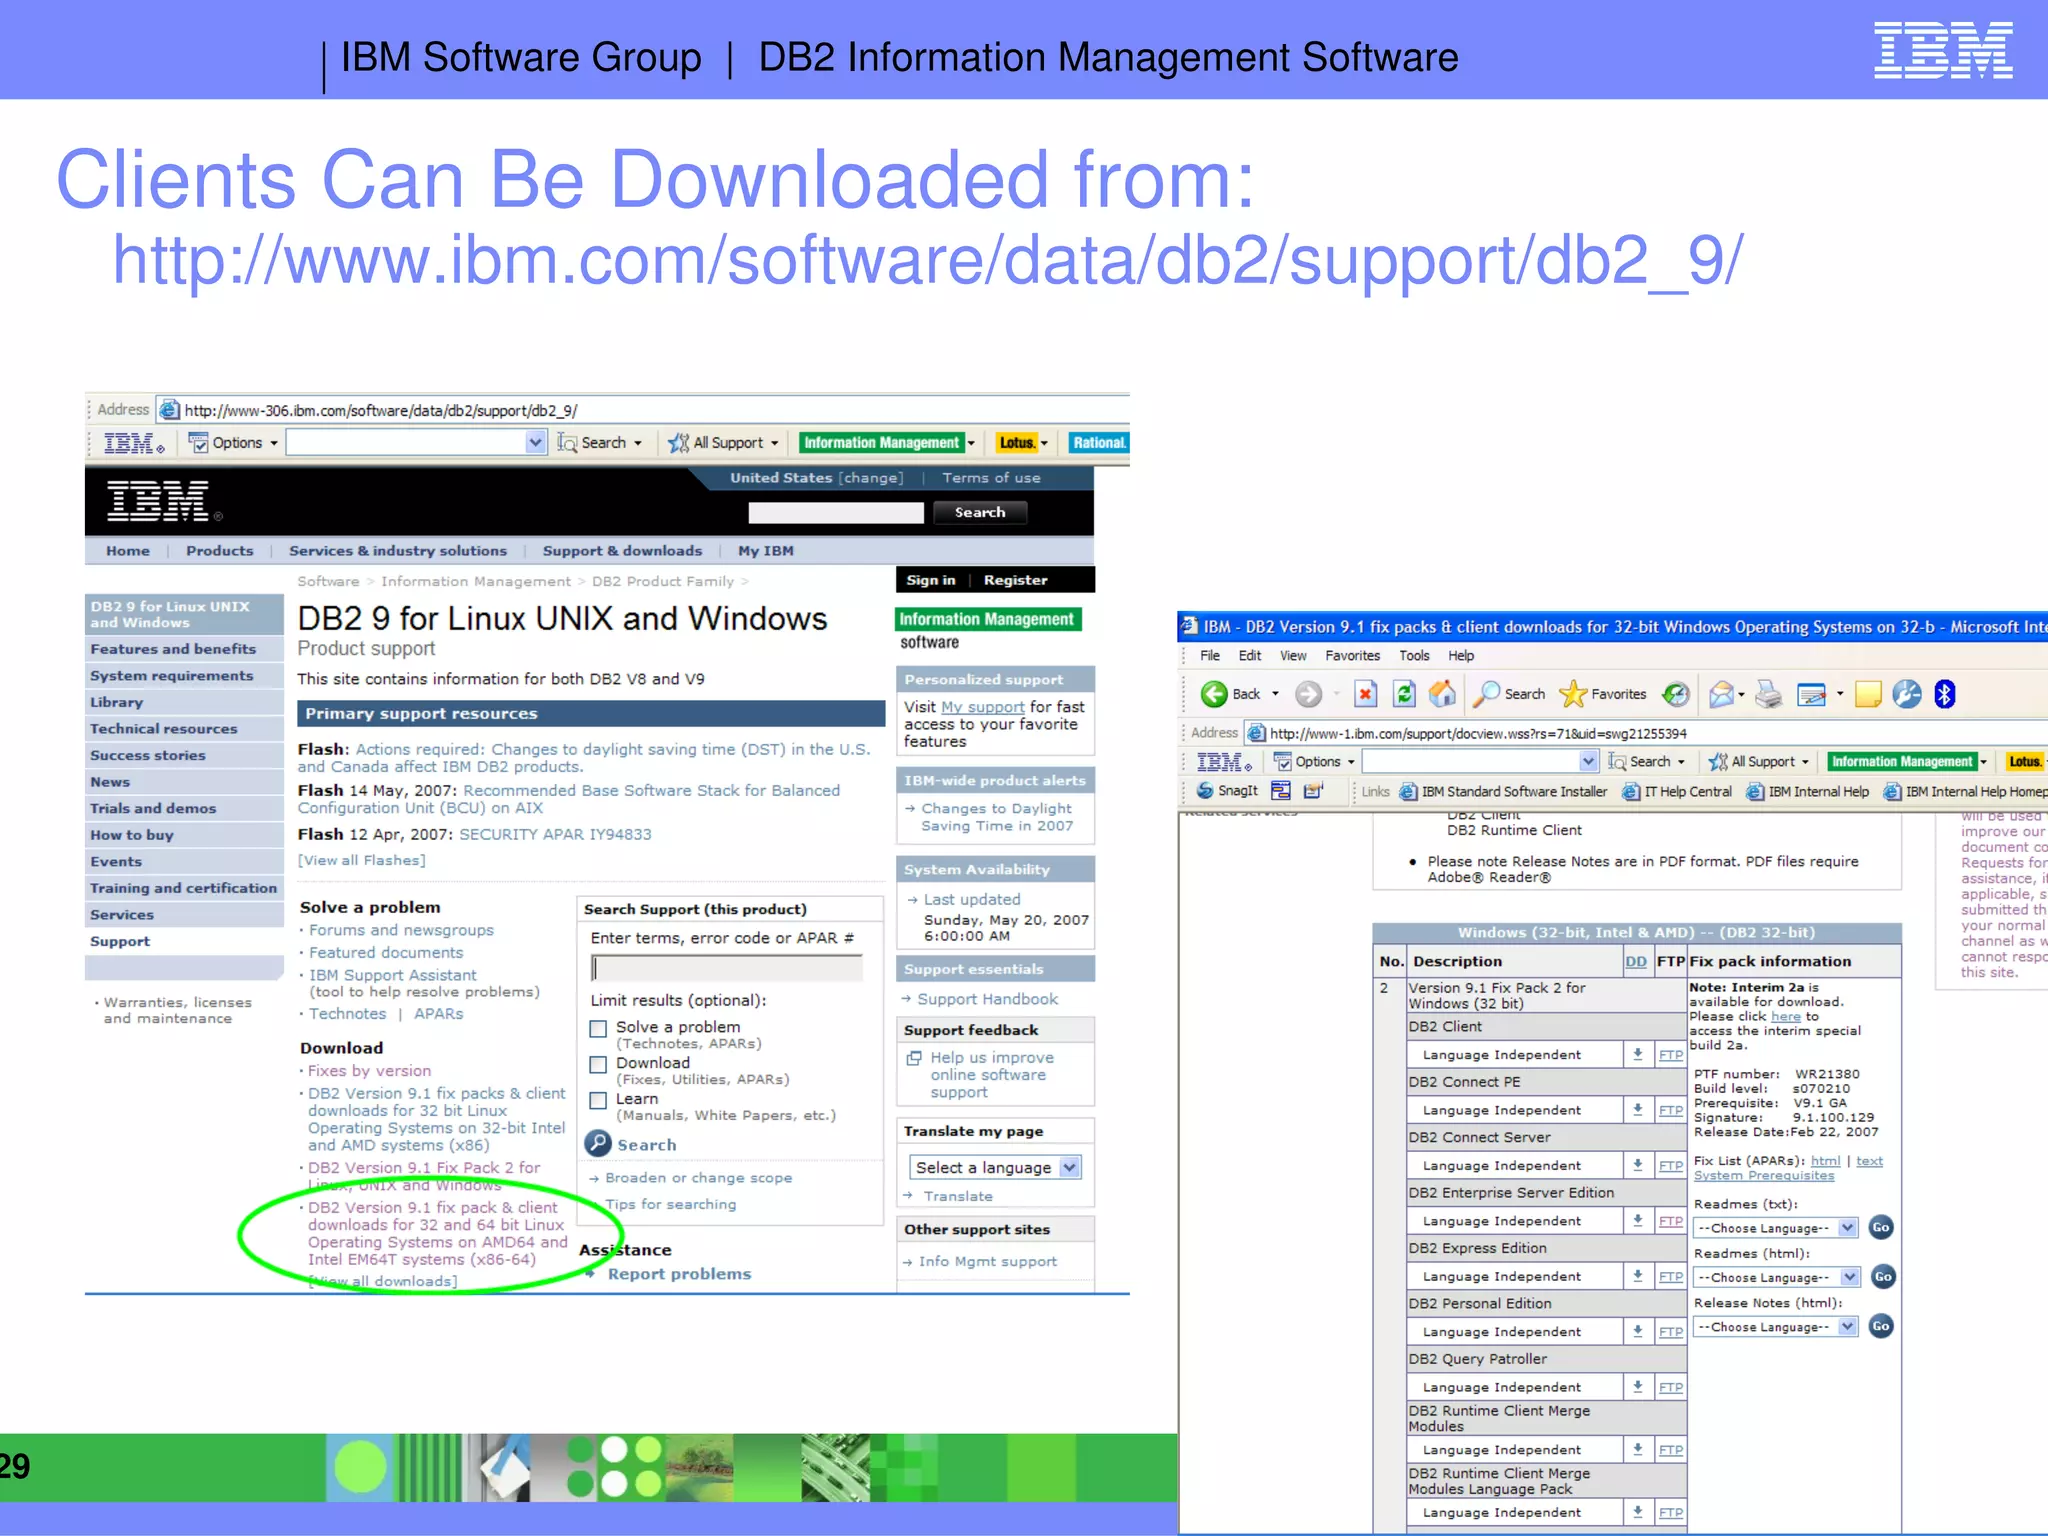Download DB2 Enterprise Server Edition via DD icon
The width and height of the screenshot is (2048, 1536).
tap(1637, 1220)
